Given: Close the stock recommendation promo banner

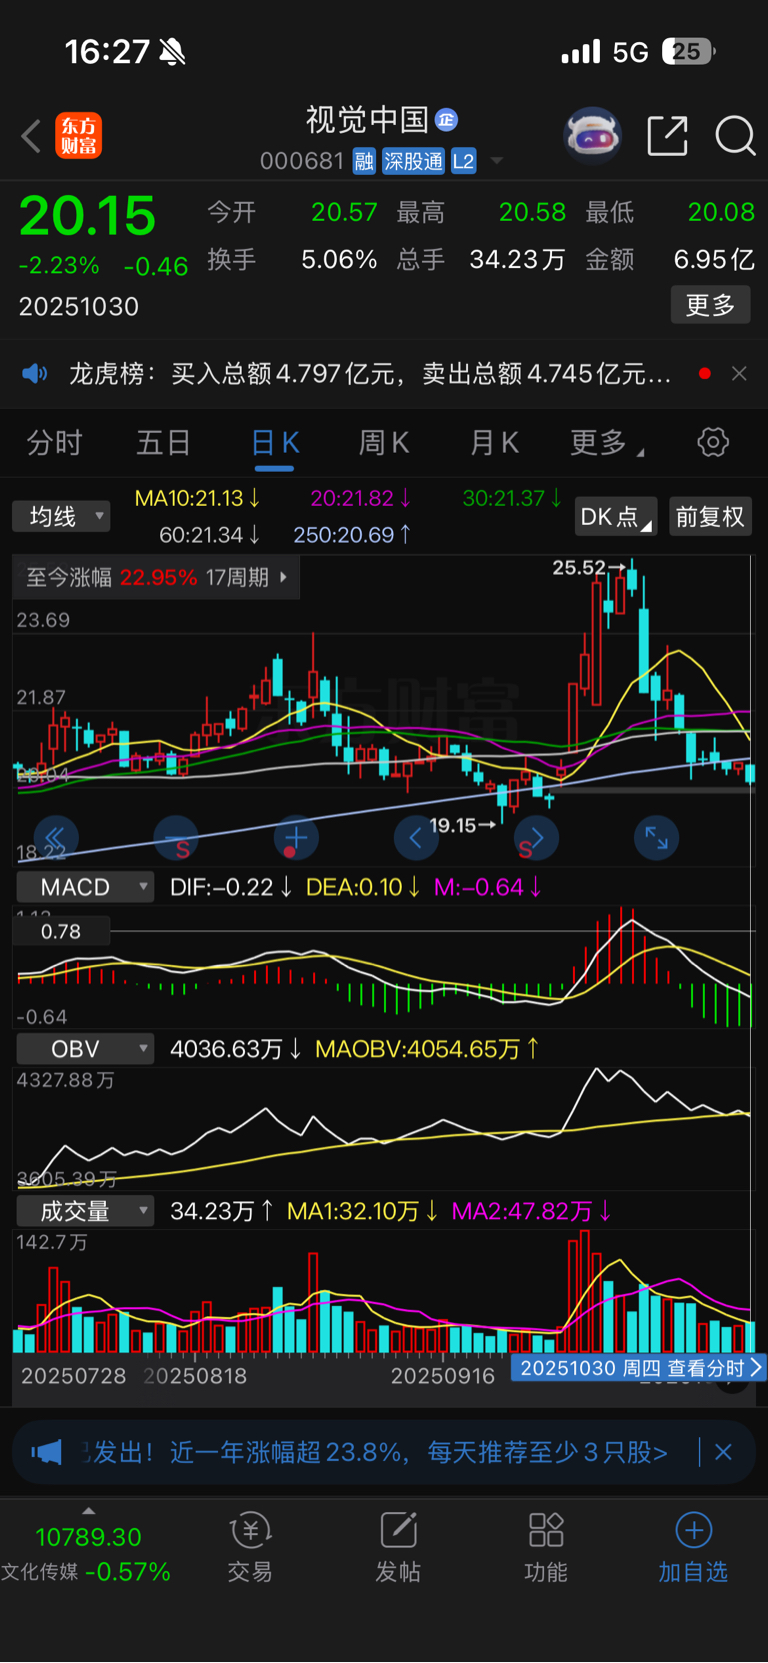Looking at the screenshot, I should point(723,1452).
